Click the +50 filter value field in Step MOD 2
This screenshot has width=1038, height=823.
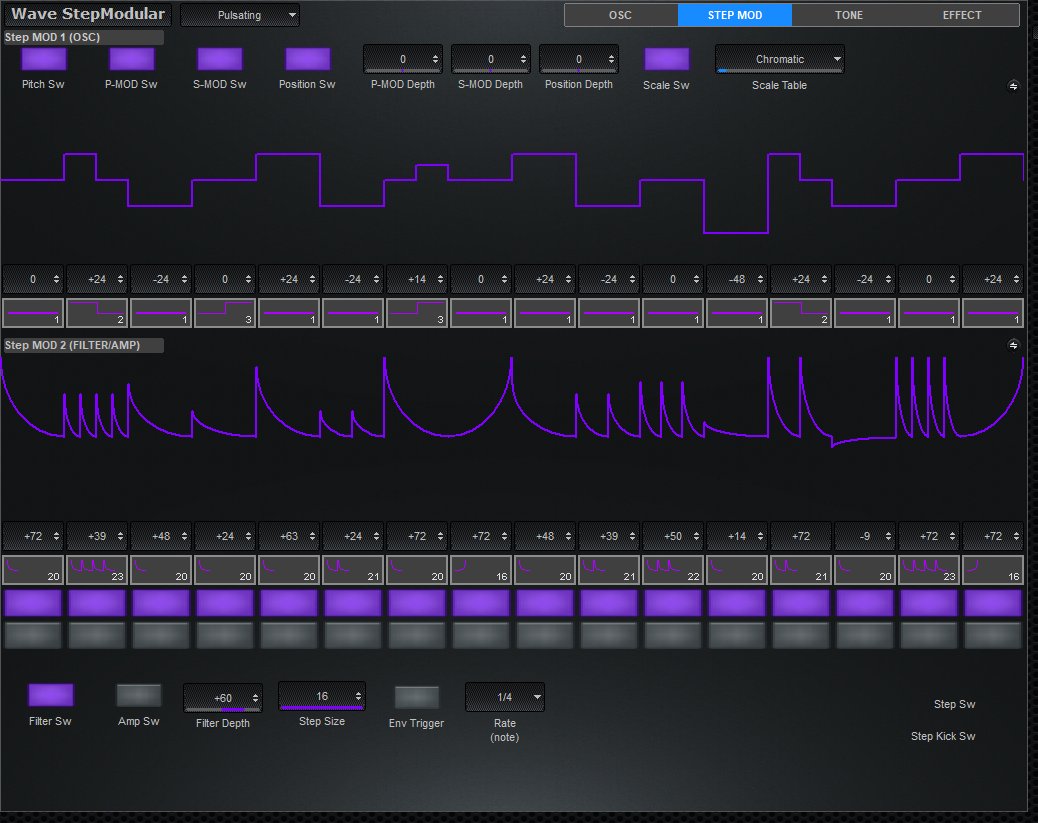(673, 536)
